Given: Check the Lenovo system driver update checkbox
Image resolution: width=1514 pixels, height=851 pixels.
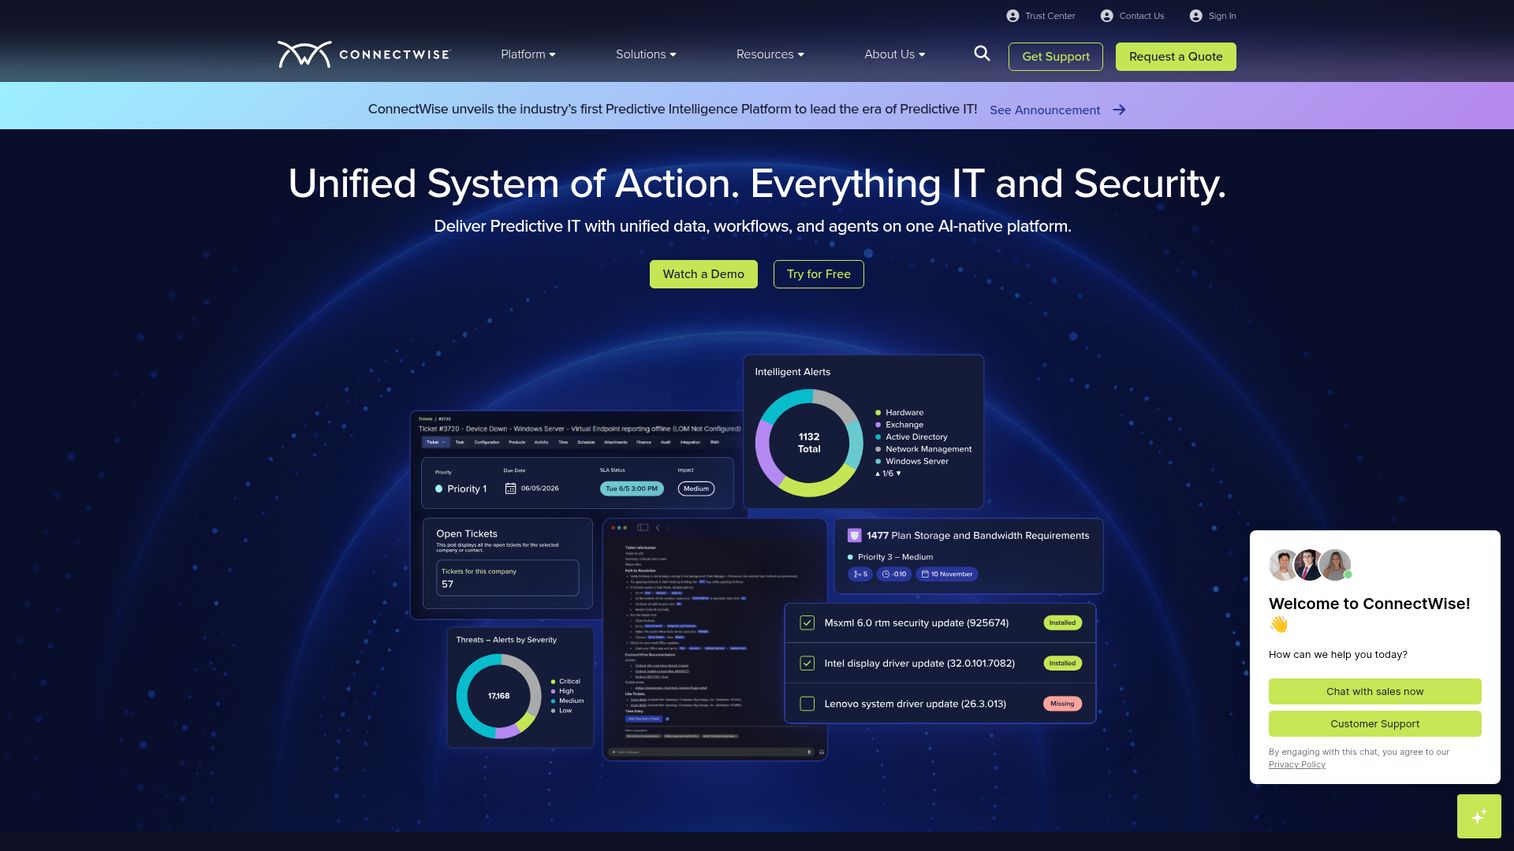Looking at the screenshot, I should [x=807, y=704].
